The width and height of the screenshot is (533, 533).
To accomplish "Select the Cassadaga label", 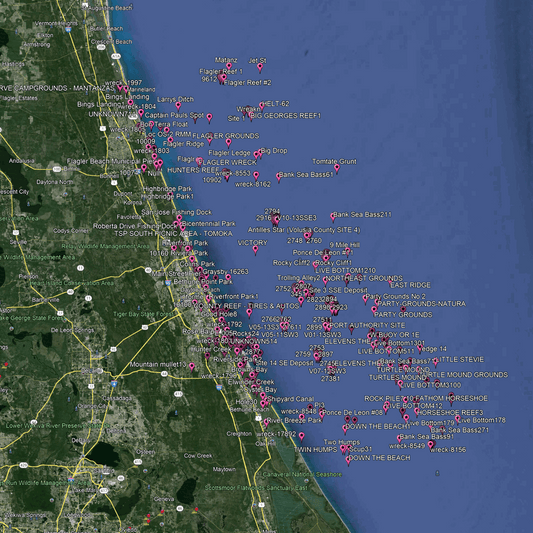I will point(117,398).
